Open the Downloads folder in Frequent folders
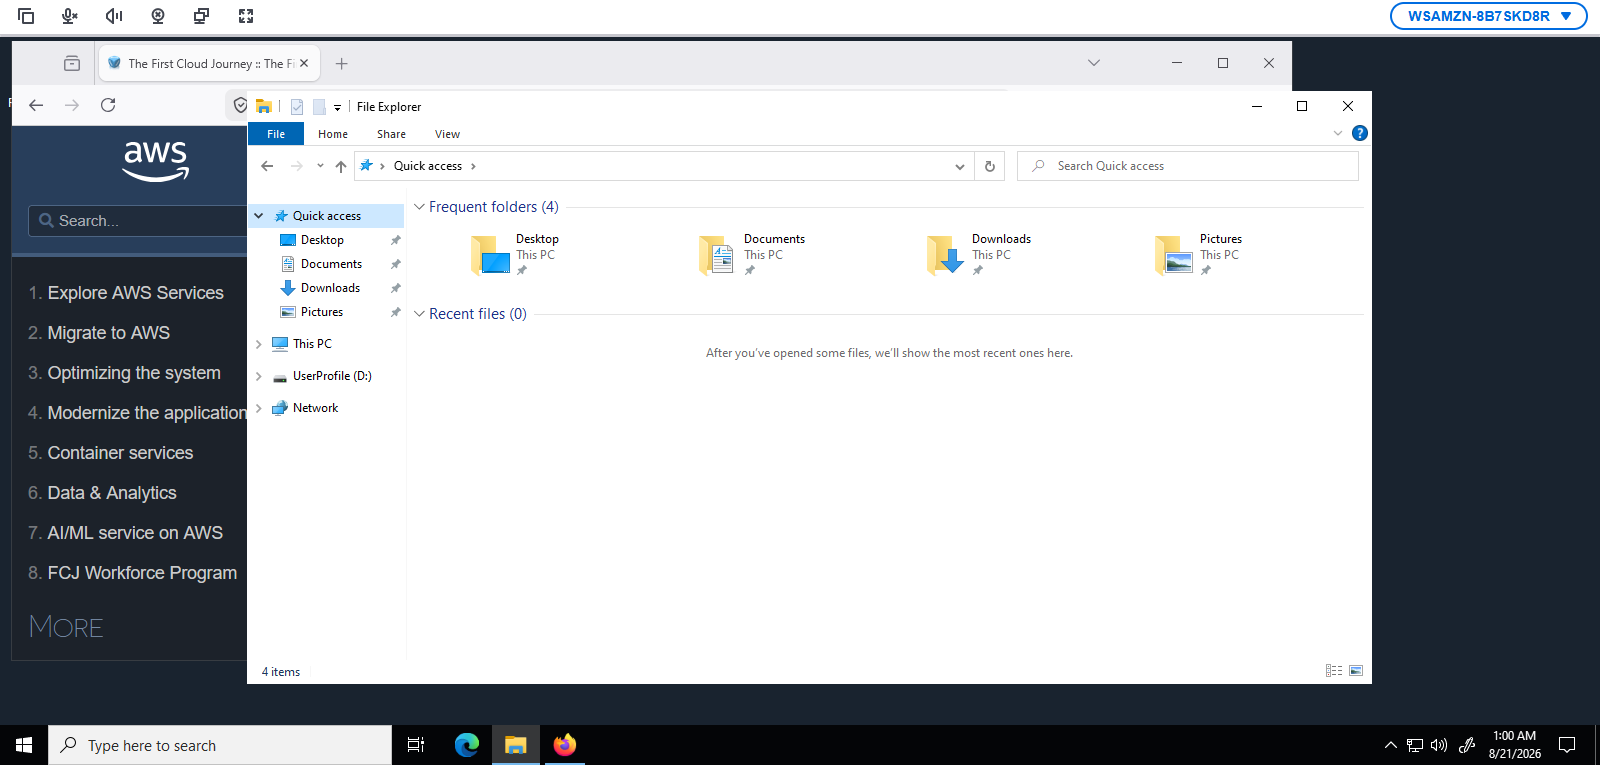 point(980,254)
